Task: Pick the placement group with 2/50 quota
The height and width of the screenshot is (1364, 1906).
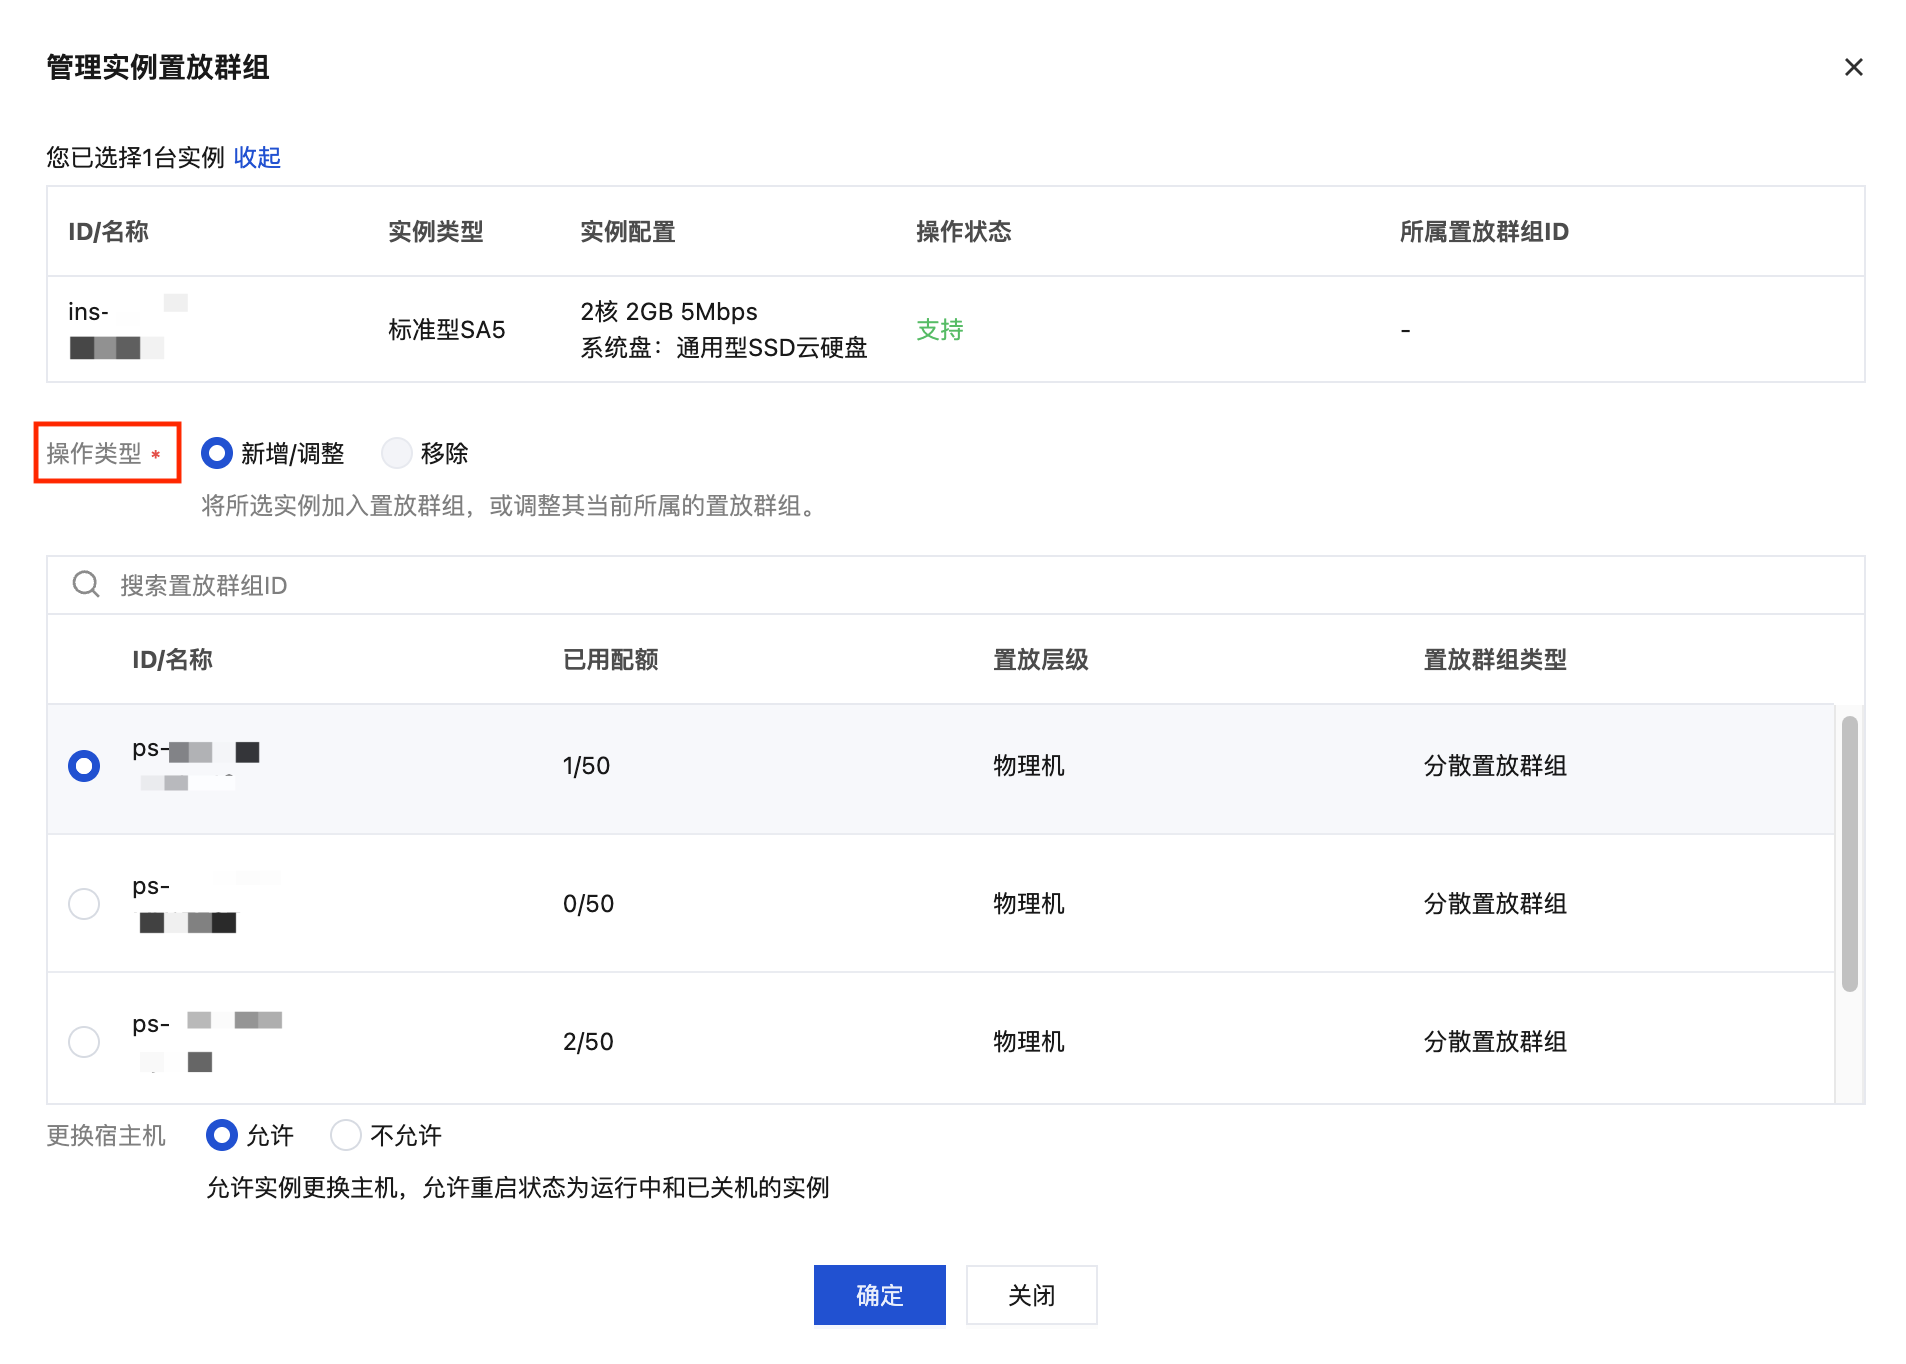Action: 84,1042
